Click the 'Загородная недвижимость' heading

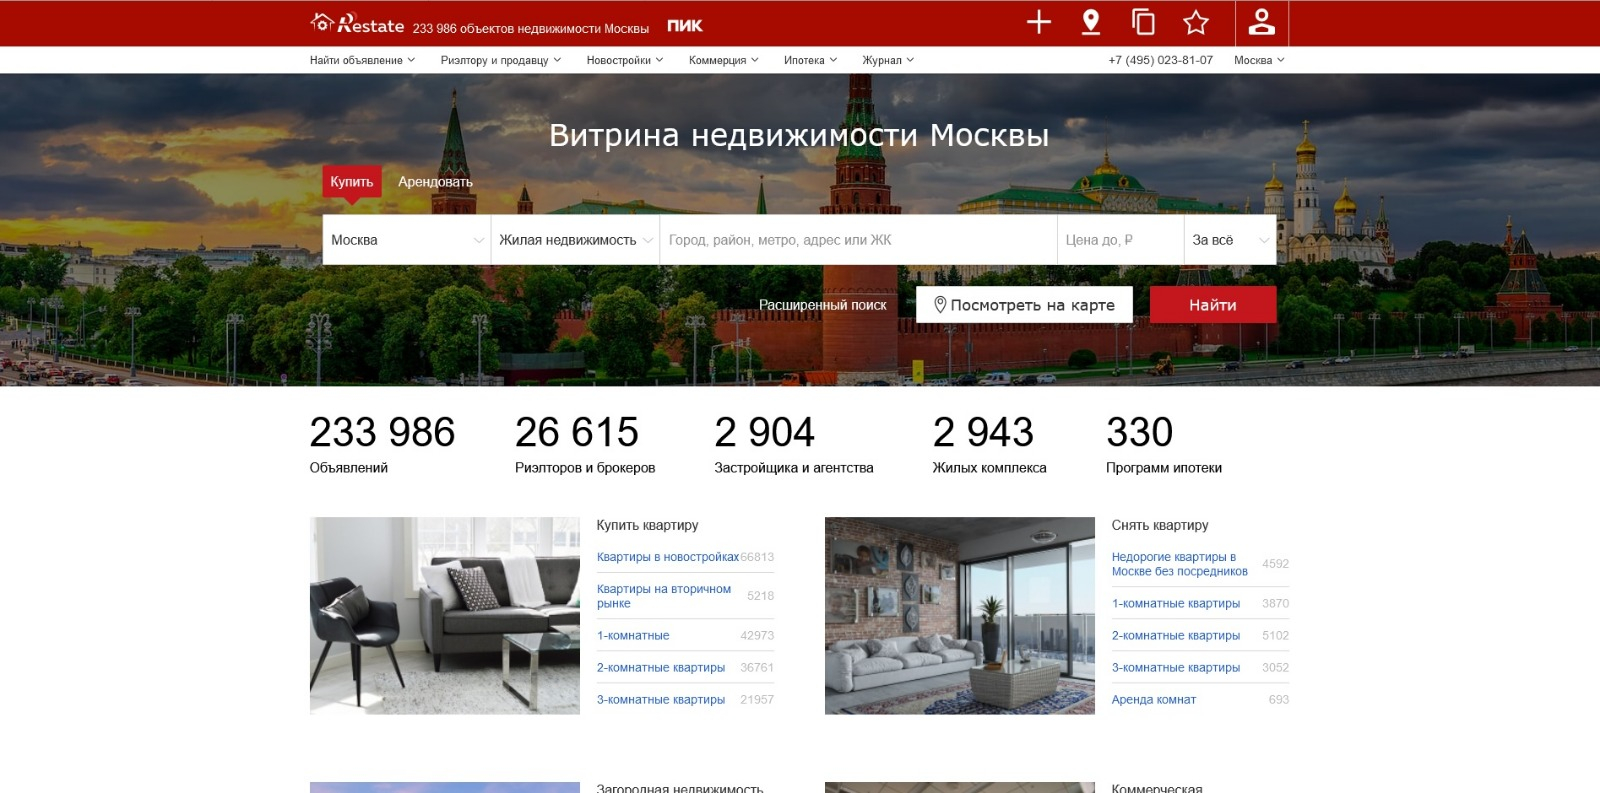pos(680,788)
